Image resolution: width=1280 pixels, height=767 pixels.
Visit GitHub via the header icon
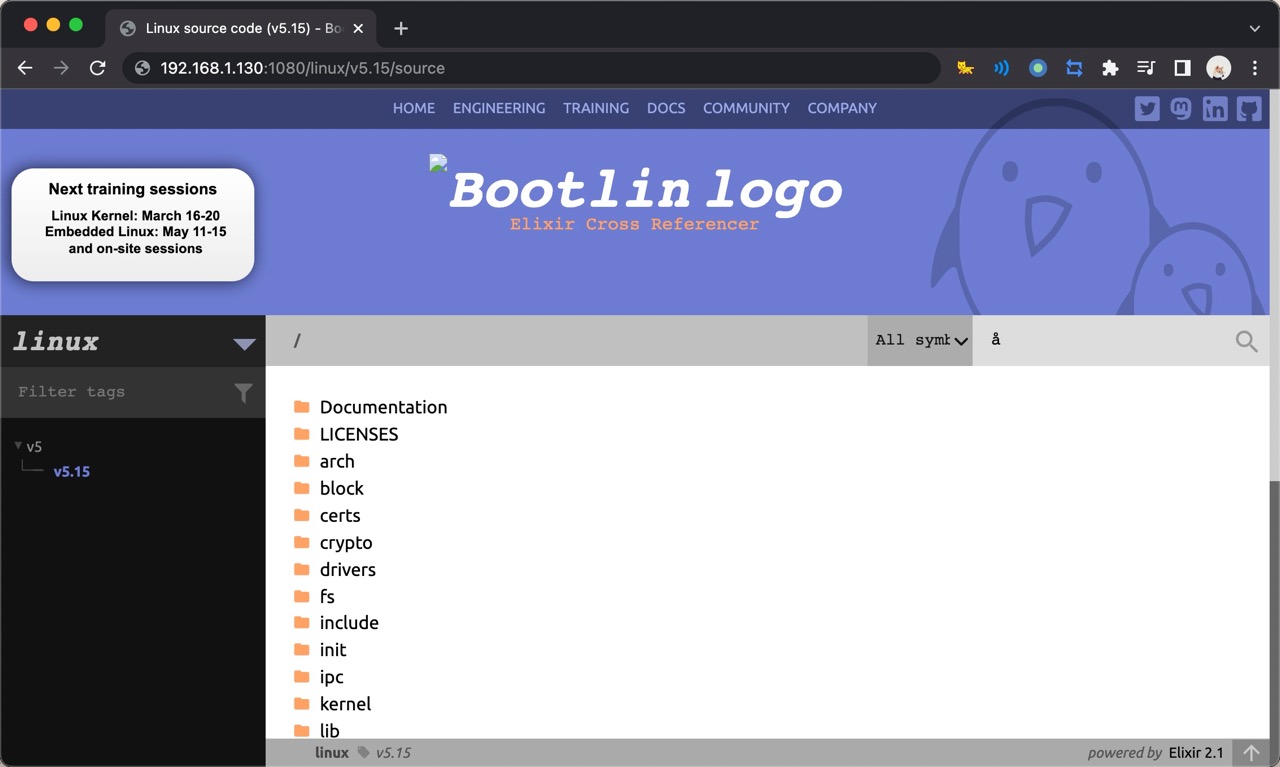1248,108
